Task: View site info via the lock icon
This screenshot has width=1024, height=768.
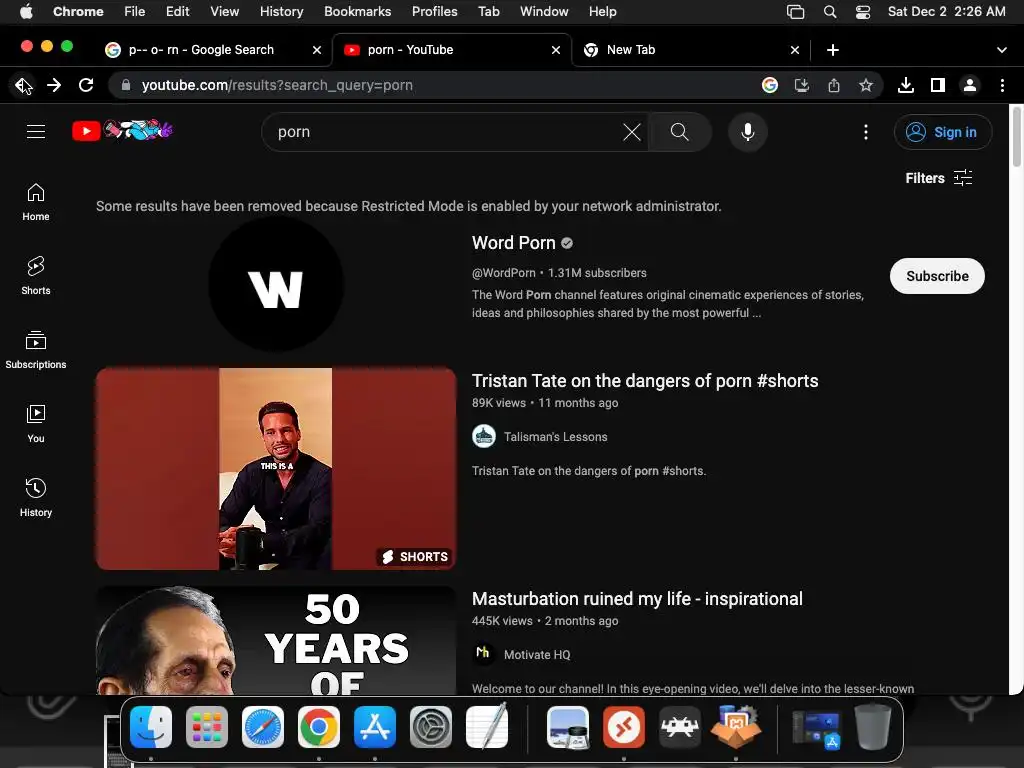Action: pyautogui.click(x=126, y=85)
